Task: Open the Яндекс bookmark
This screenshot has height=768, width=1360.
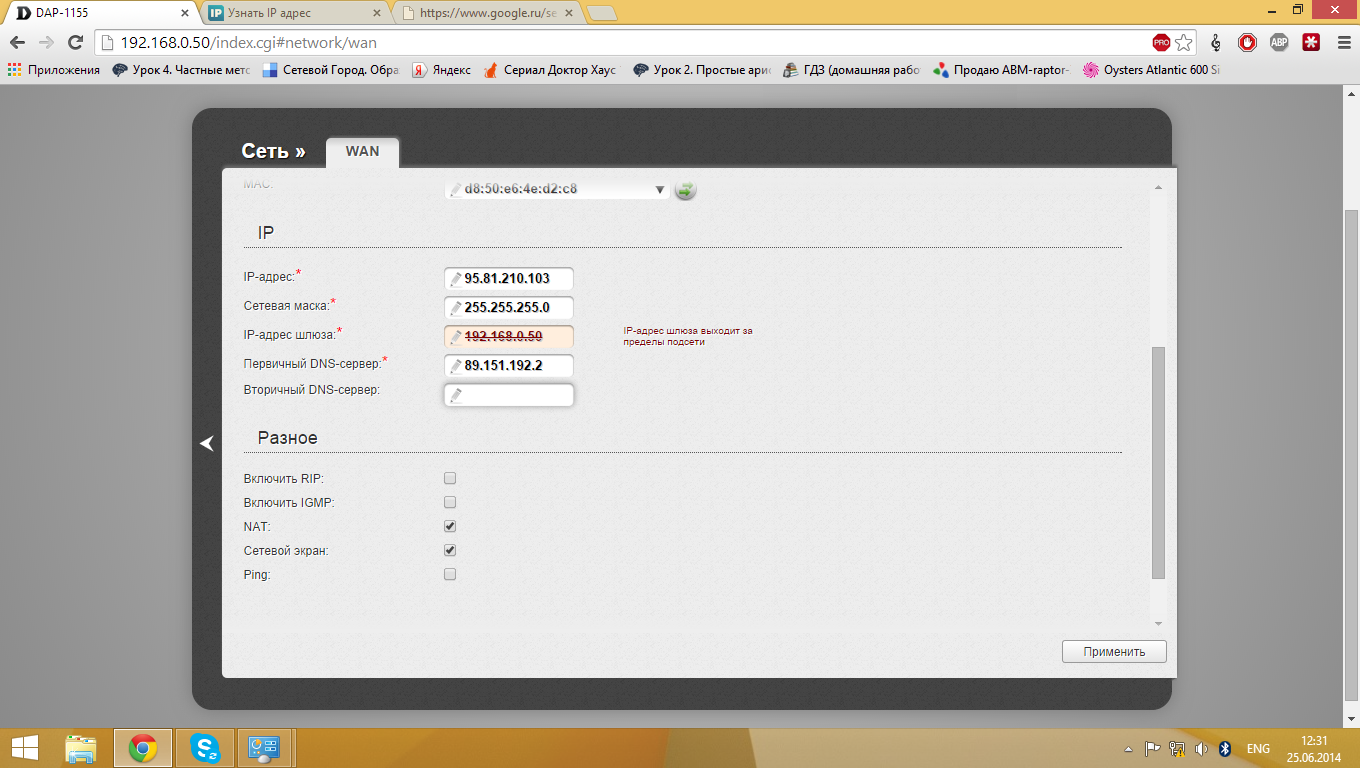Action: coord(441,70)
